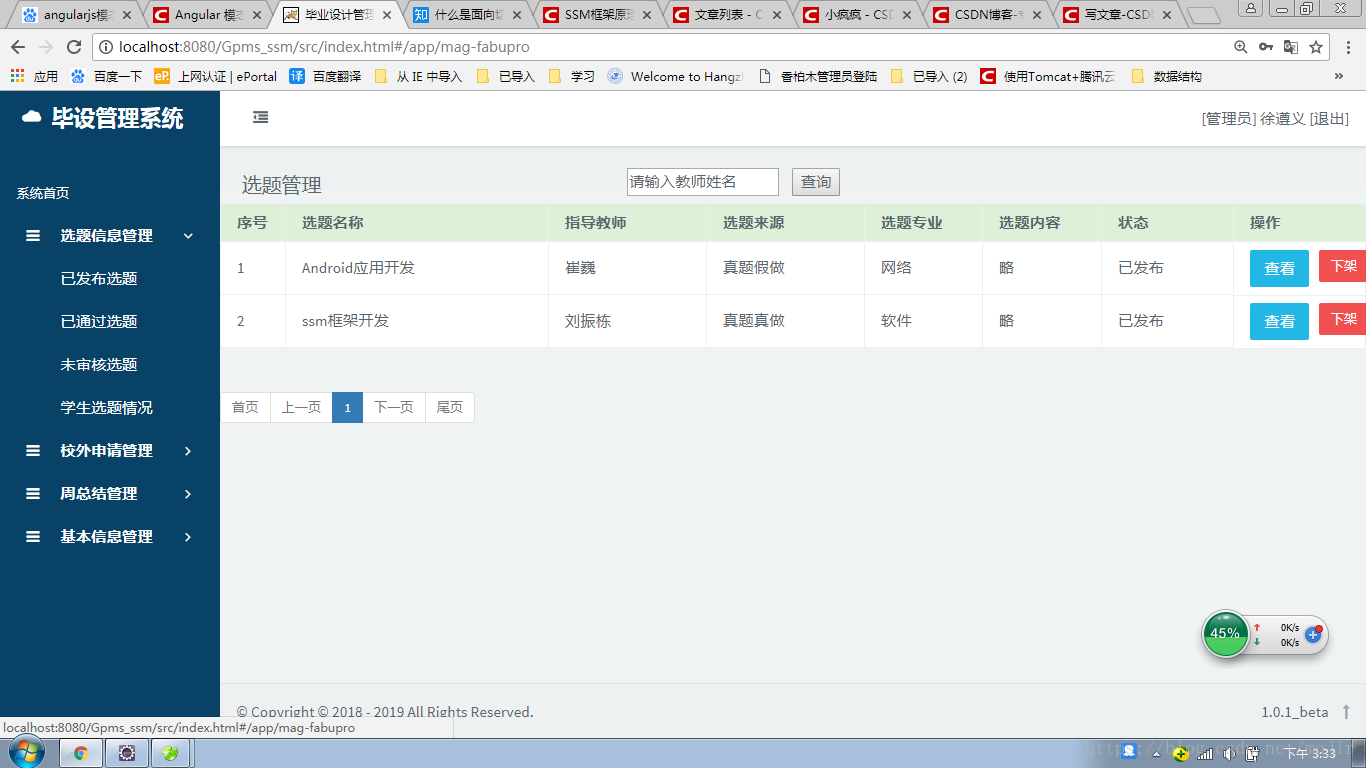This screenshot has width=1366, height=768.
Task: Go to 上一页 in pagination
Action: tap(301, 407)
